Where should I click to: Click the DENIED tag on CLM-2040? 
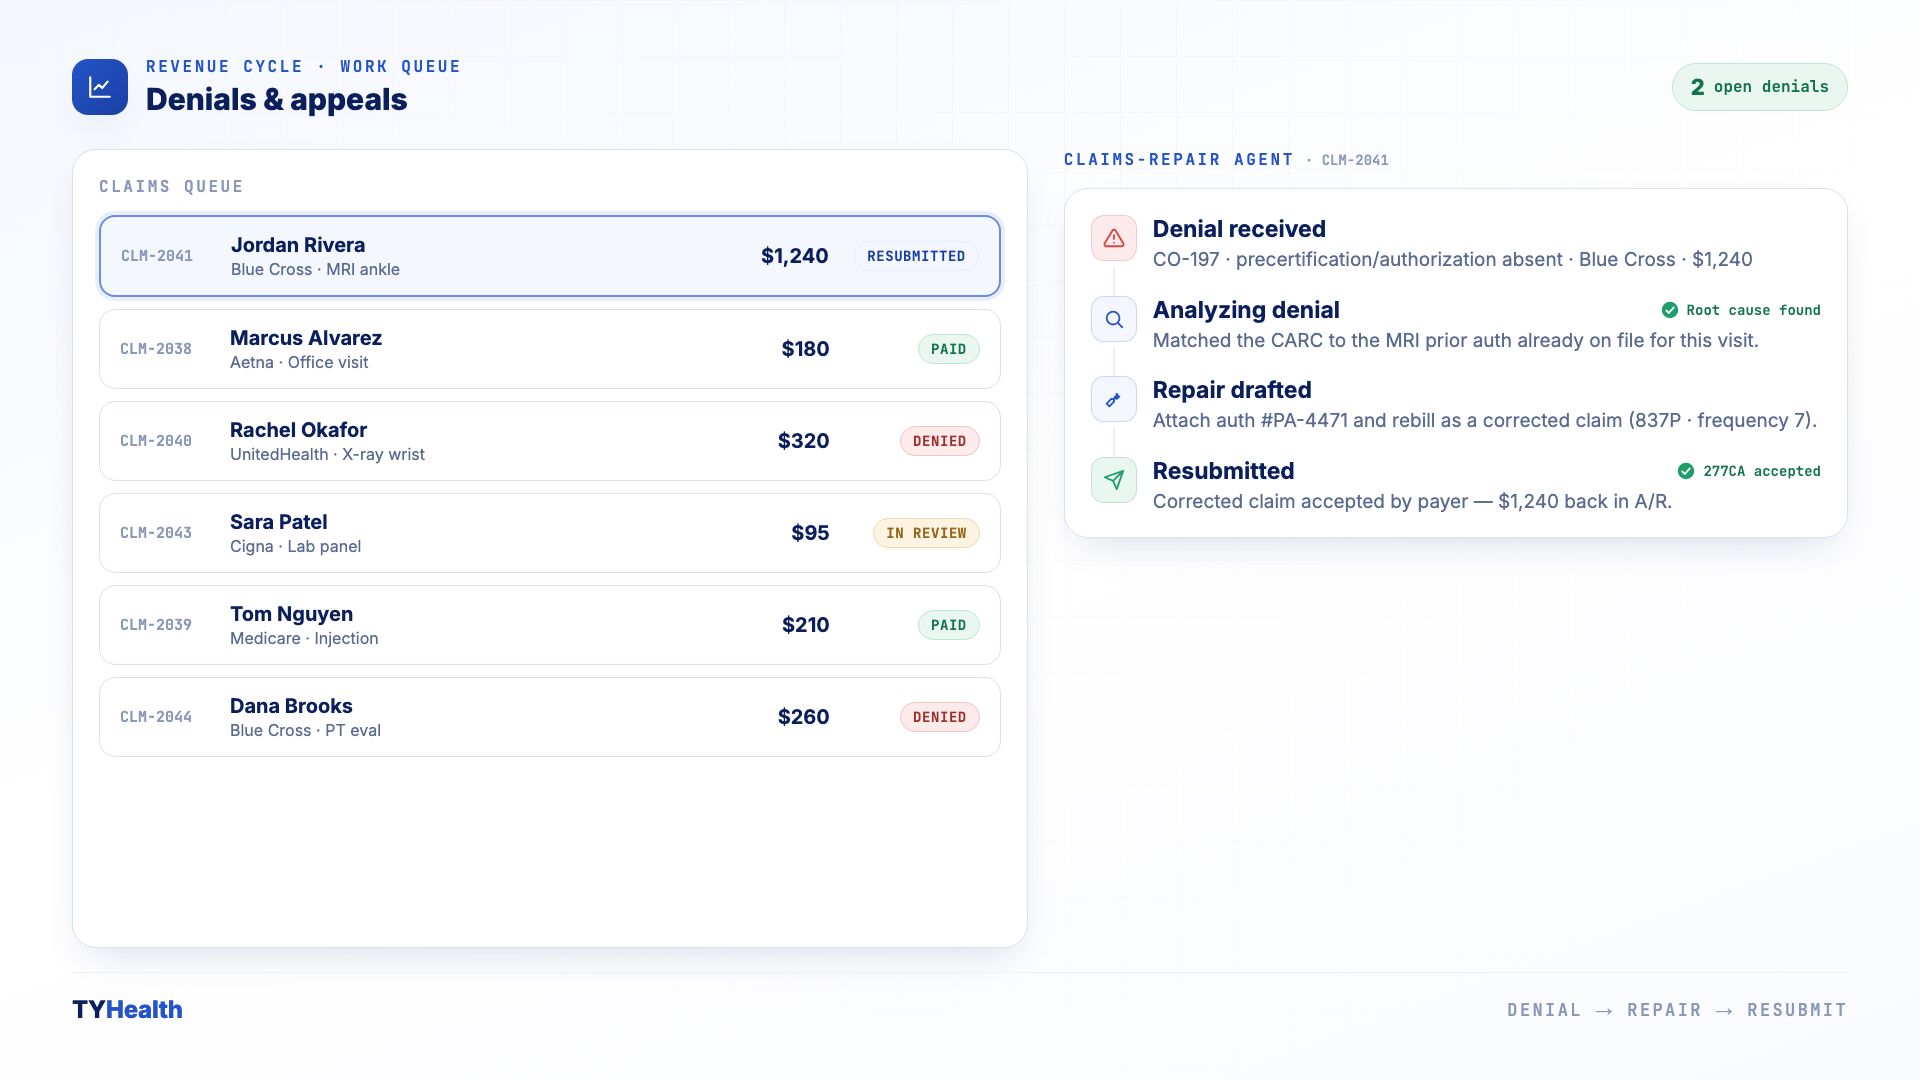coord(939,441)
